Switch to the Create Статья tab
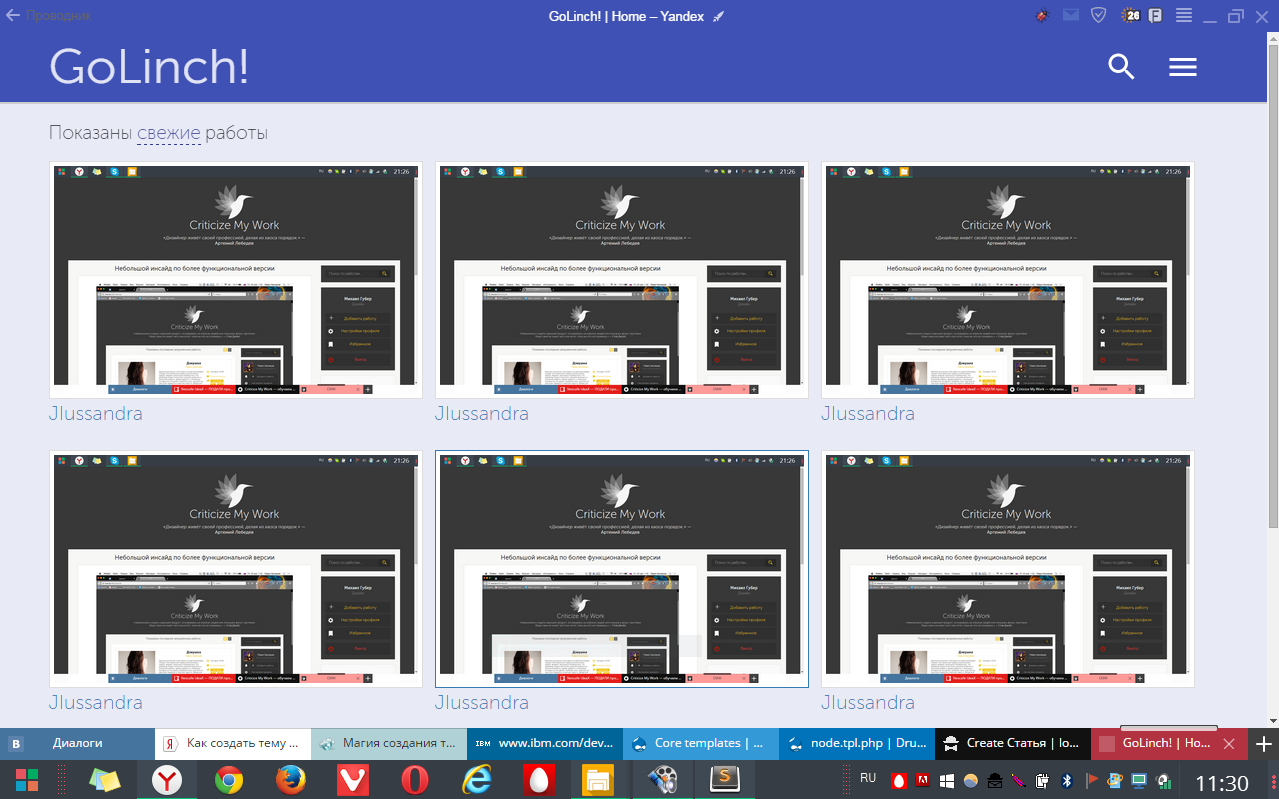Viewport: 1279px width, 799px height. [1013, 743]
